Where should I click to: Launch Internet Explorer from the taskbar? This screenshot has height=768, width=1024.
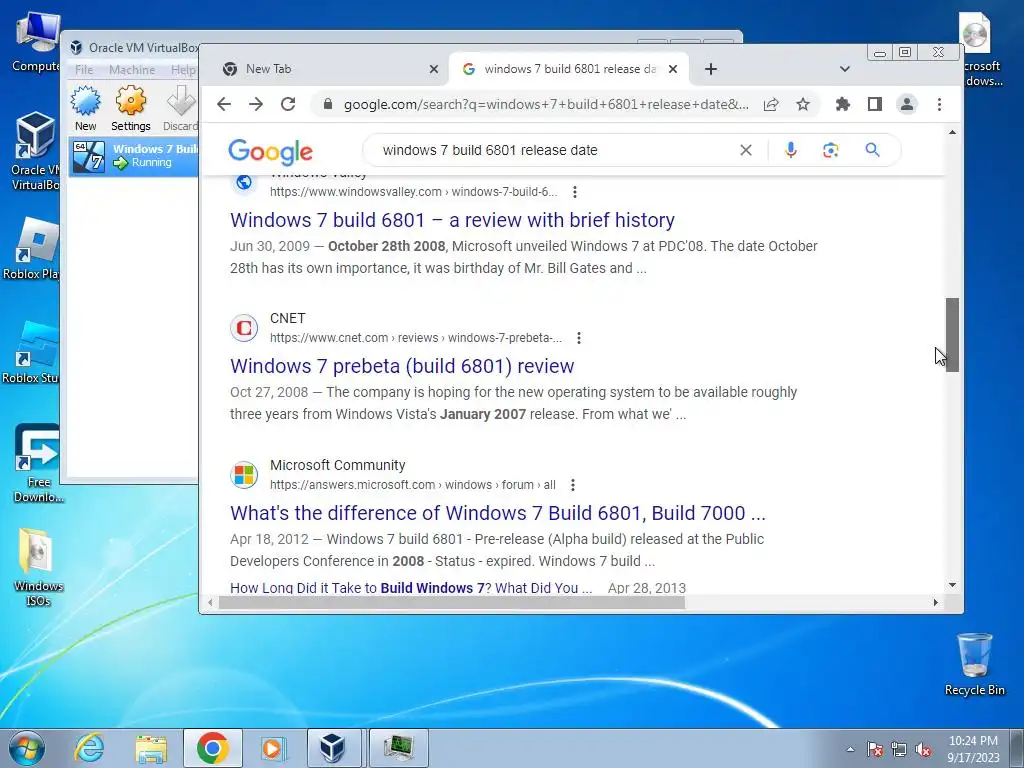pos(88,748)
